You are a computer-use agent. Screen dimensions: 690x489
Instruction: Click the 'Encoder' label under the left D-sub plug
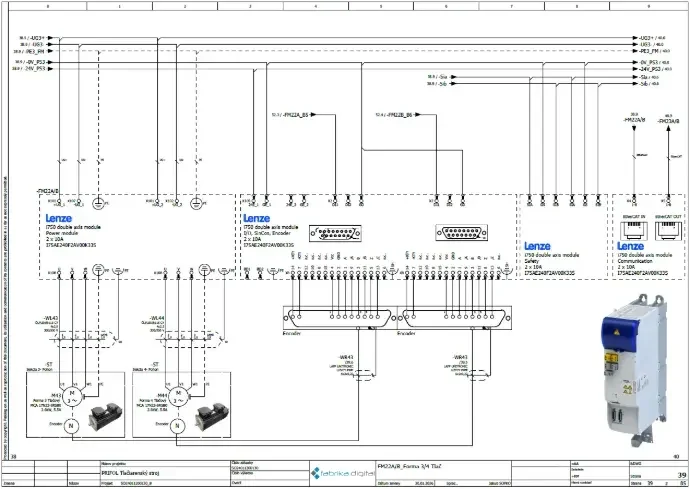point(292,334)
